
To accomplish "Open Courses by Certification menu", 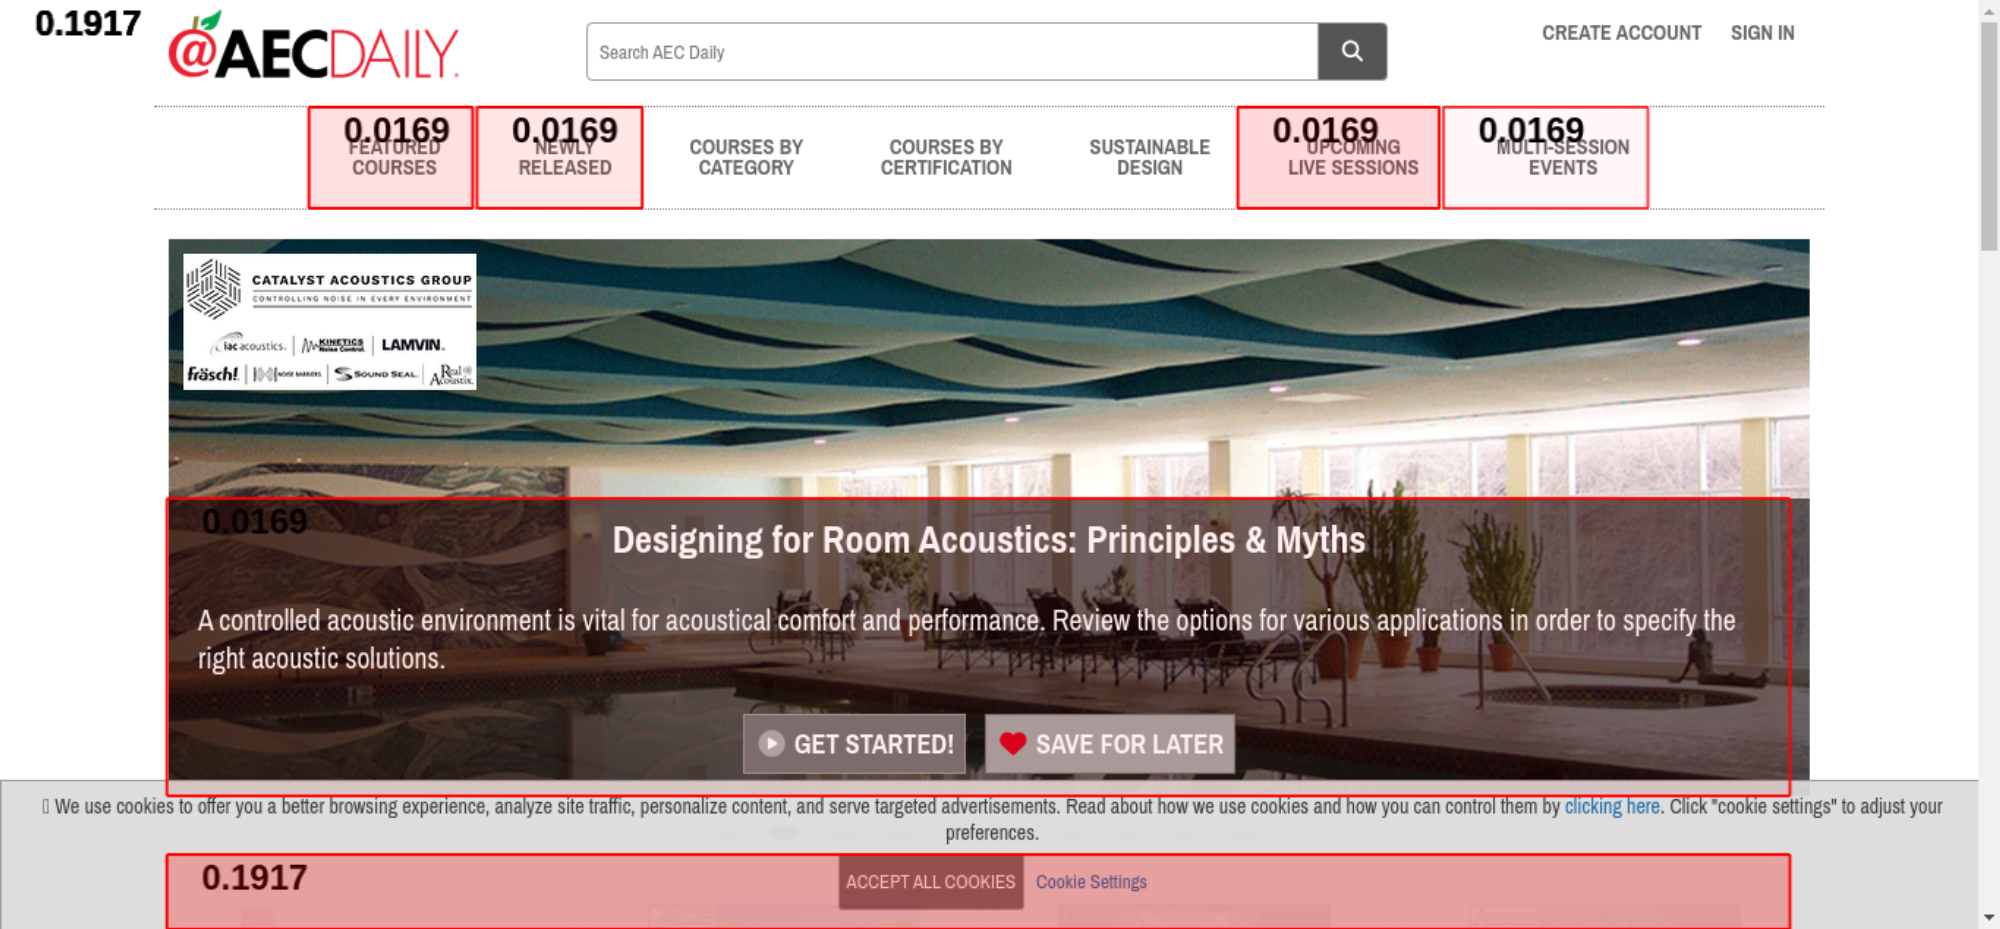I will pos(946,157).
